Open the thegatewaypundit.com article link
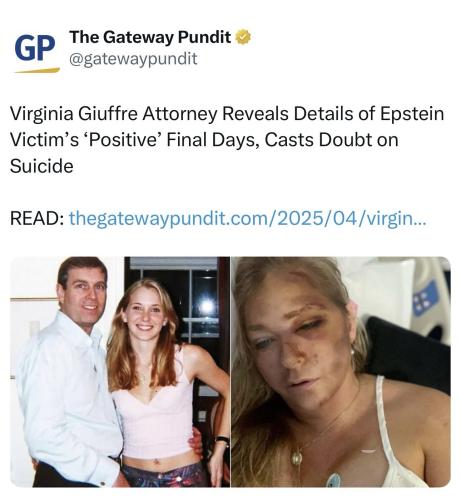461x500 pixels. [x=247, y=219]
